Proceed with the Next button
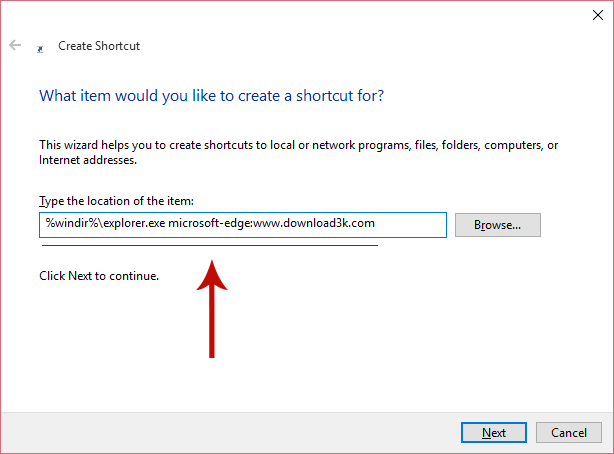The height and width of the screenshot is (454, 614). coord(494,432)
